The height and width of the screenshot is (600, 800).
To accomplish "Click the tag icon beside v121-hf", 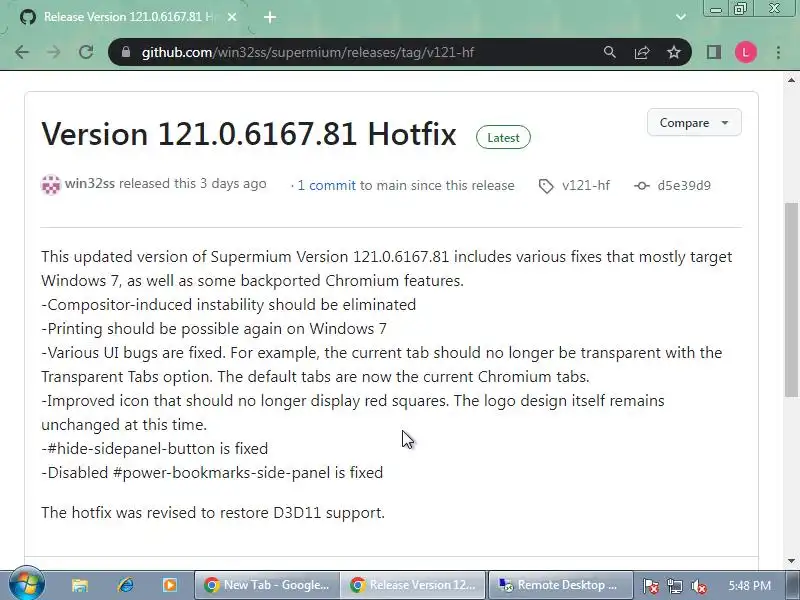I will click(546, 186).
